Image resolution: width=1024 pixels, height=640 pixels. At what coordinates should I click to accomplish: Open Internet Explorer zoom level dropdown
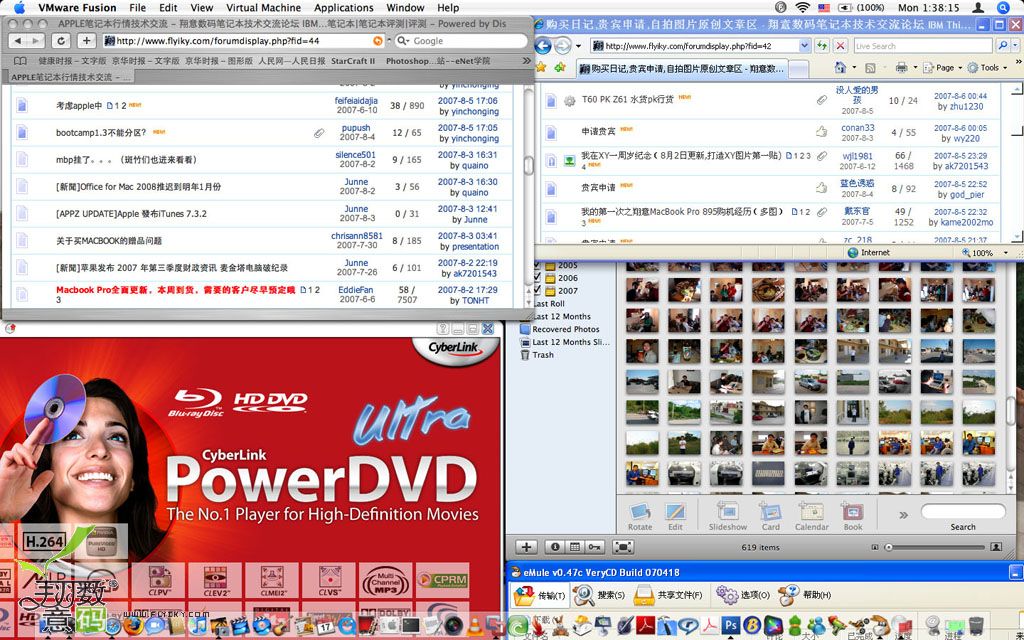coord(1005,253)
